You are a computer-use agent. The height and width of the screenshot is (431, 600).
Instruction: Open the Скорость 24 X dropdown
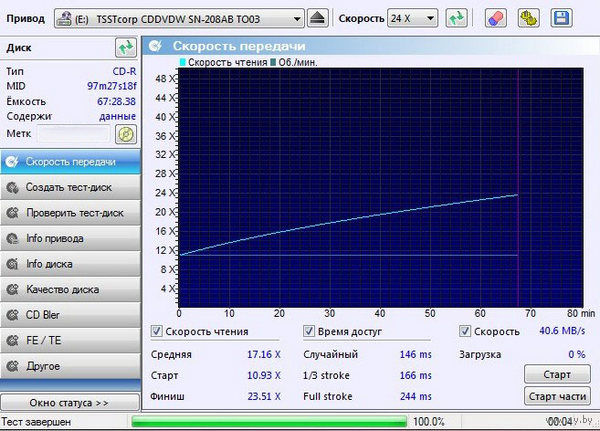click(412, 18)
